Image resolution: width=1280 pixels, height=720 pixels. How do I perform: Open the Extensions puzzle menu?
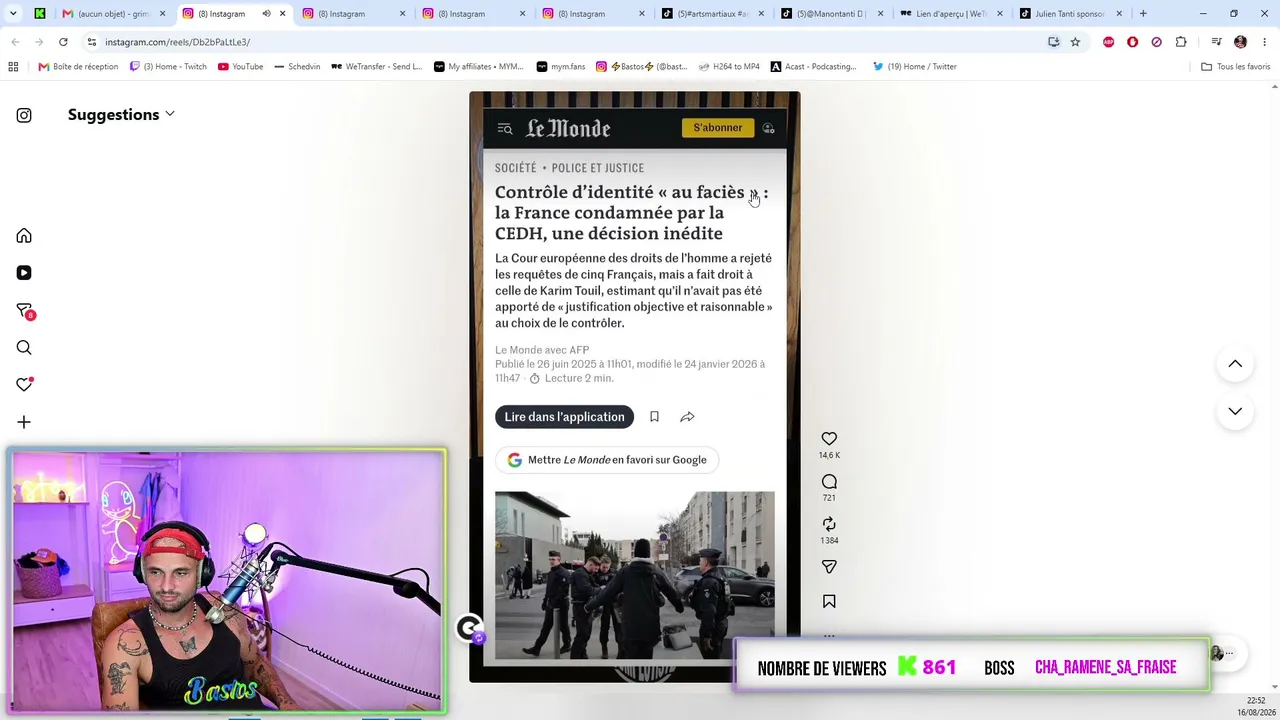click(x=1181, y=42)
